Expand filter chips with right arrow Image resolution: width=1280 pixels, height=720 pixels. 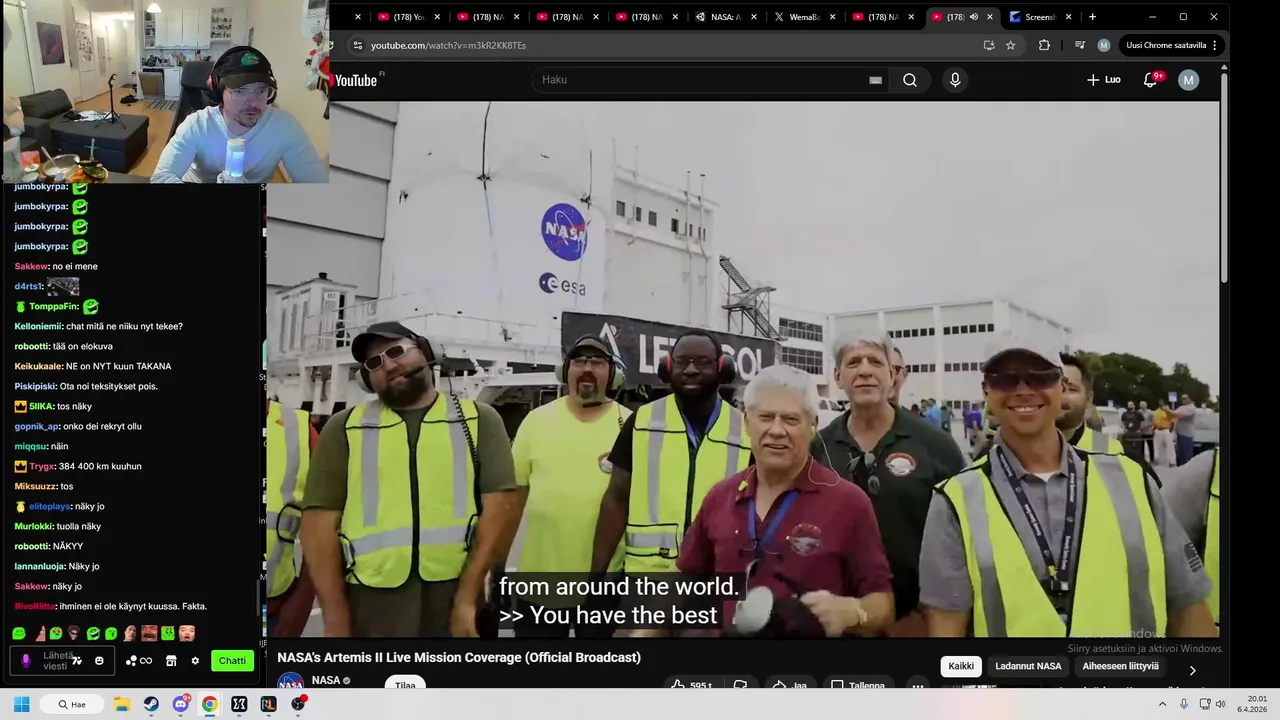pyautogui.click(x=1192, y=670)
